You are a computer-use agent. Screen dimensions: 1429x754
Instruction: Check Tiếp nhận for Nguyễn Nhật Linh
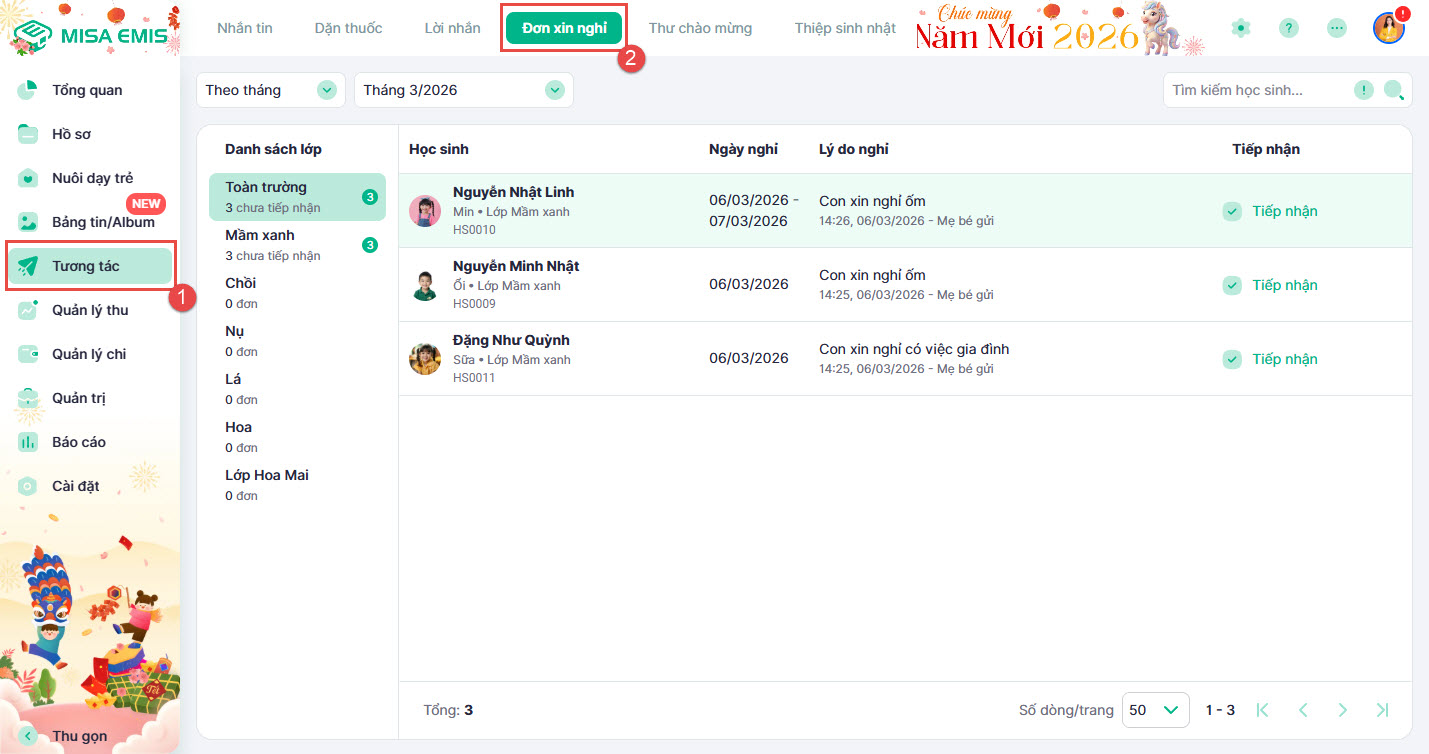(x=1233, y=211)
